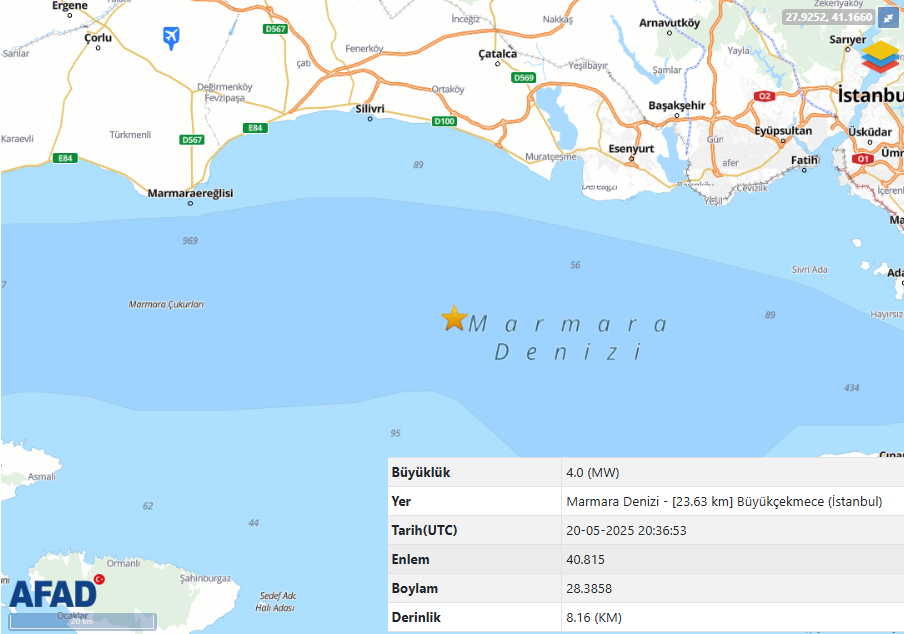Click the D100 road shield
904x634 pixels.
444,121
